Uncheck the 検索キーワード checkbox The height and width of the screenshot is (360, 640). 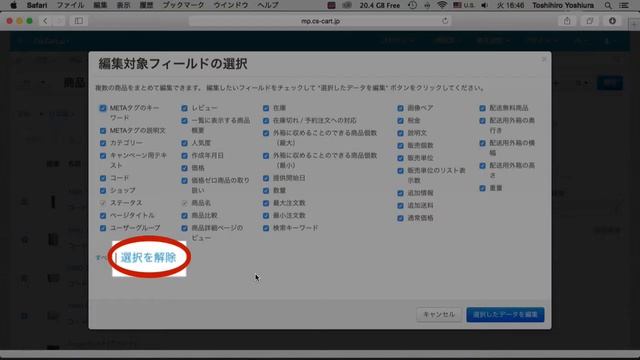pos(266,228)
